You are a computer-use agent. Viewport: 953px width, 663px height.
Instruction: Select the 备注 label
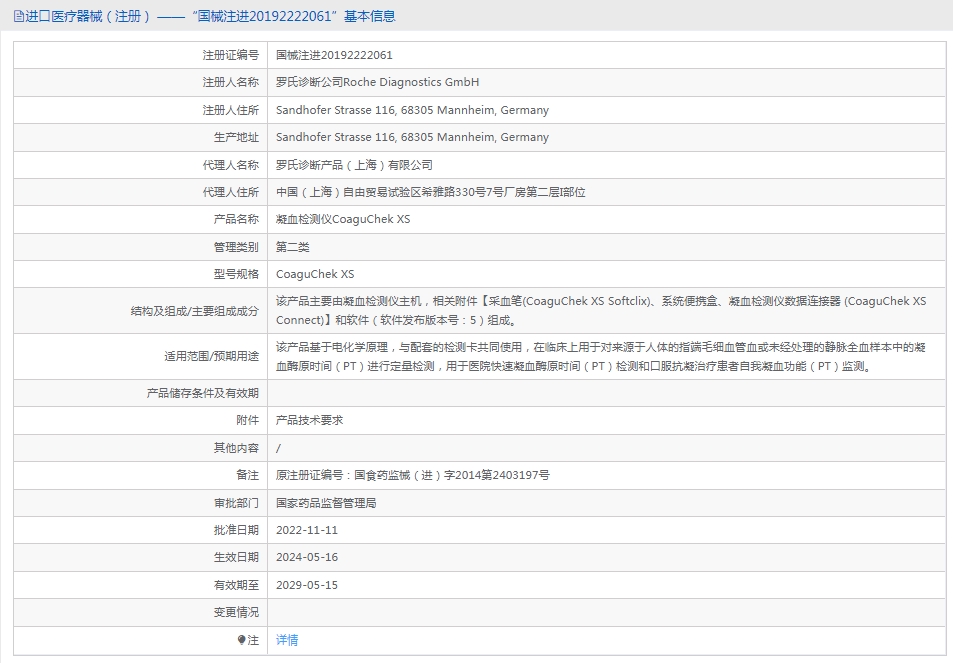[x=247, y=475]
